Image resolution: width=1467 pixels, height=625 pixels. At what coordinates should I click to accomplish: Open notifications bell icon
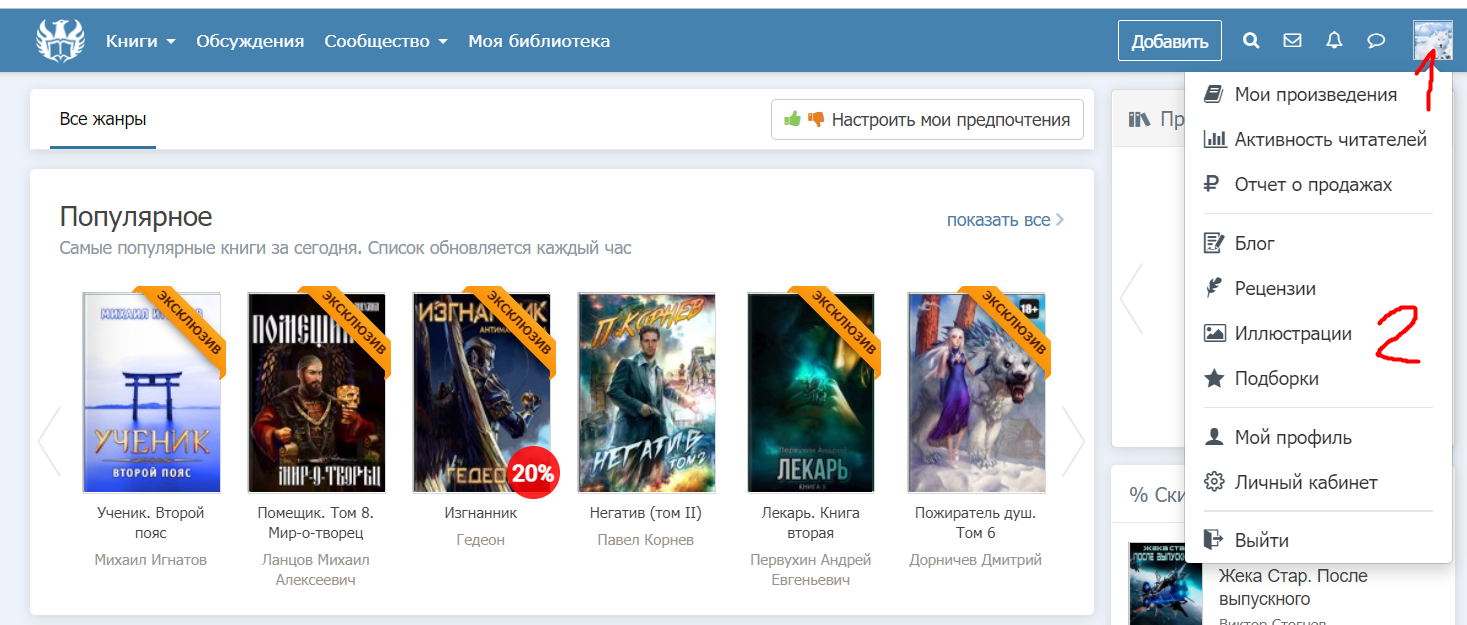pos(1334,41)
